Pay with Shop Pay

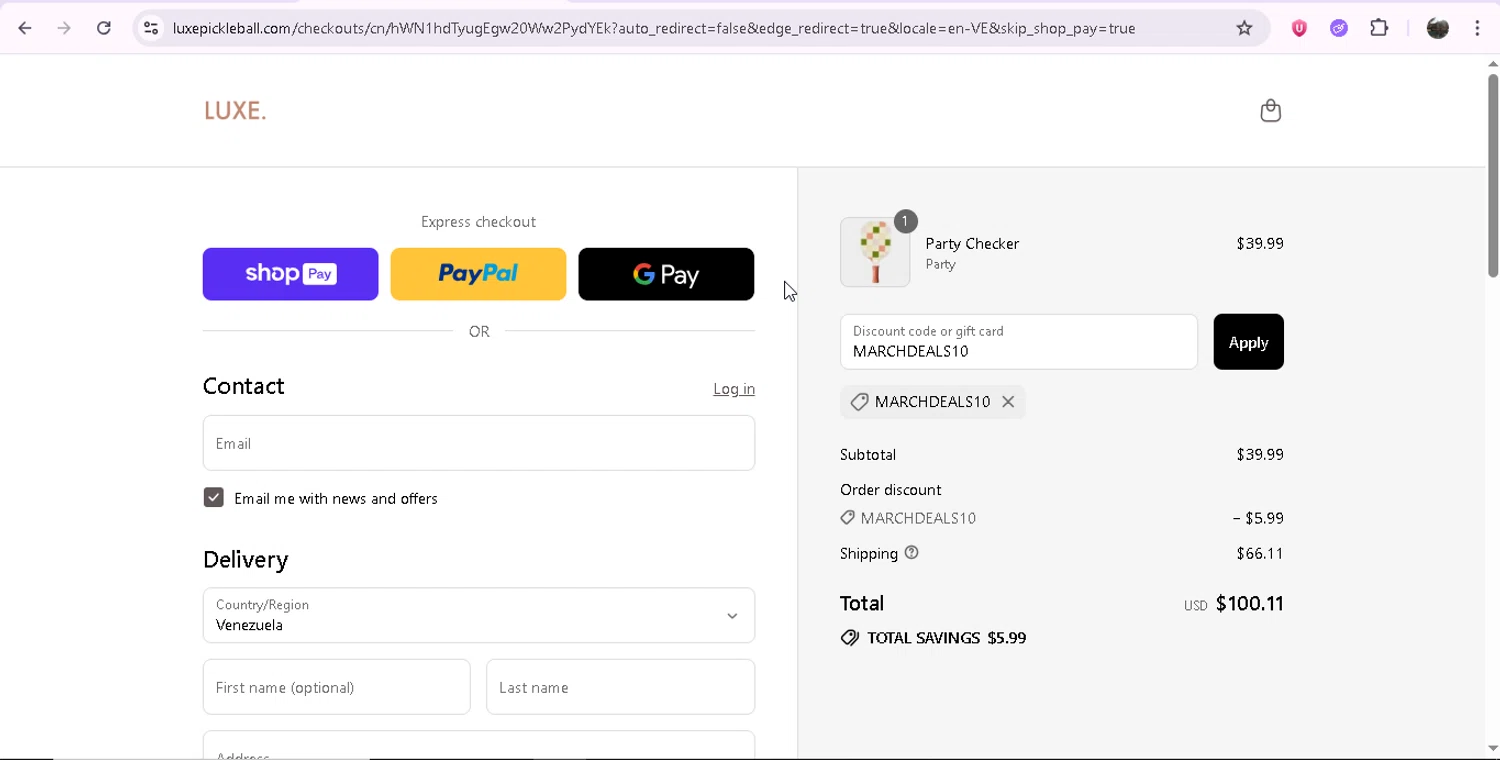[x=290, y=274]
